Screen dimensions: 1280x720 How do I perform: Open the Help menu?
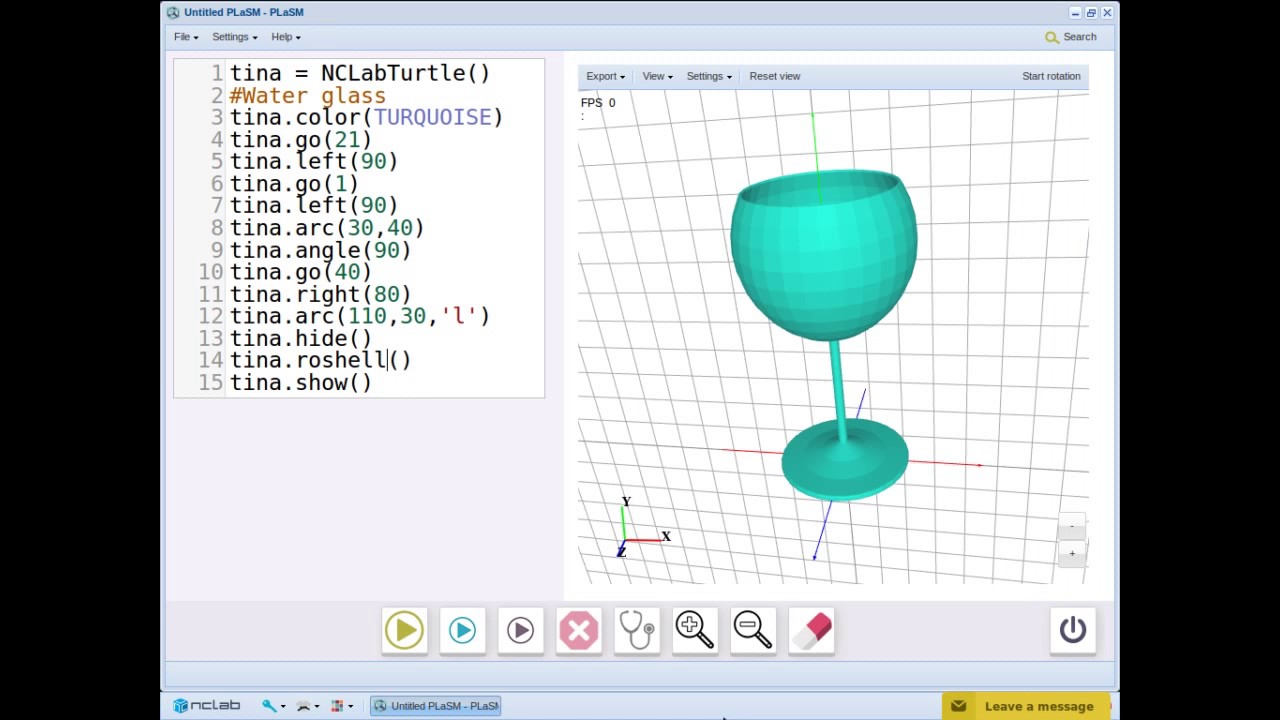coord(285,37)
